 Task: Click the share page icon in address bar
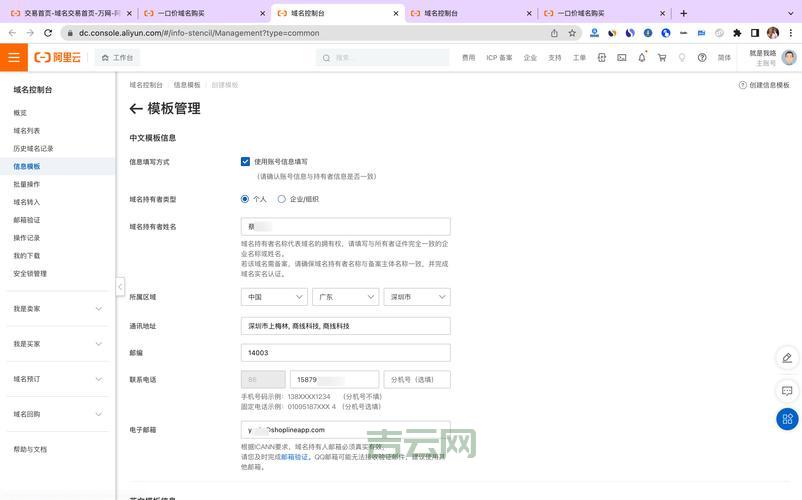[x=554, y=33]
